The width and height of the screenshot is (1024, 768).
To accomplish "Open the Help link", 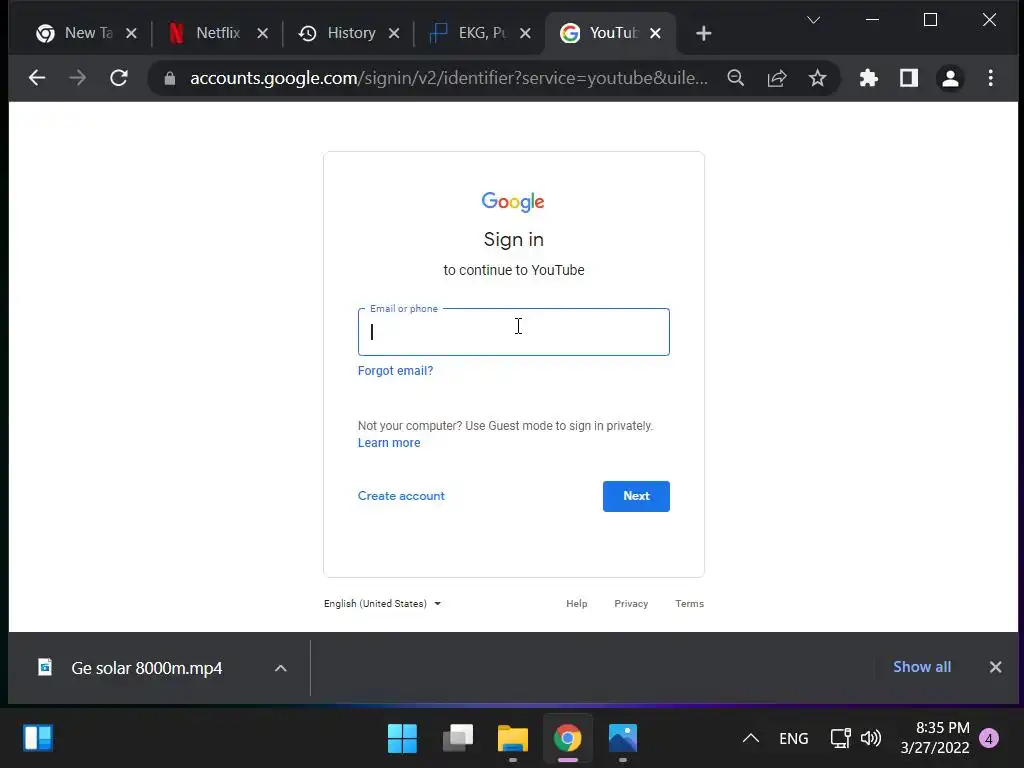I will 577,603.
